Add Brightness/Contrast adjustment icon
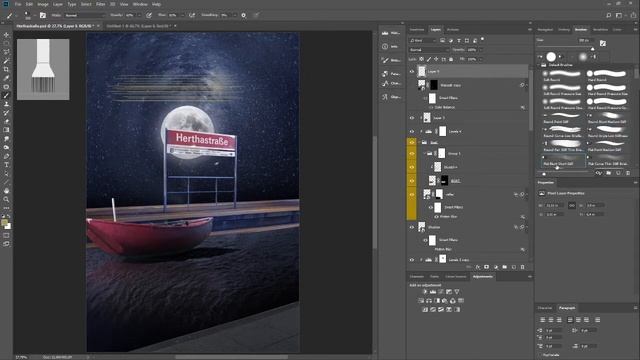The height and width of the screenshot is (360, 640). pyautogui.click(x=425, y=292)
